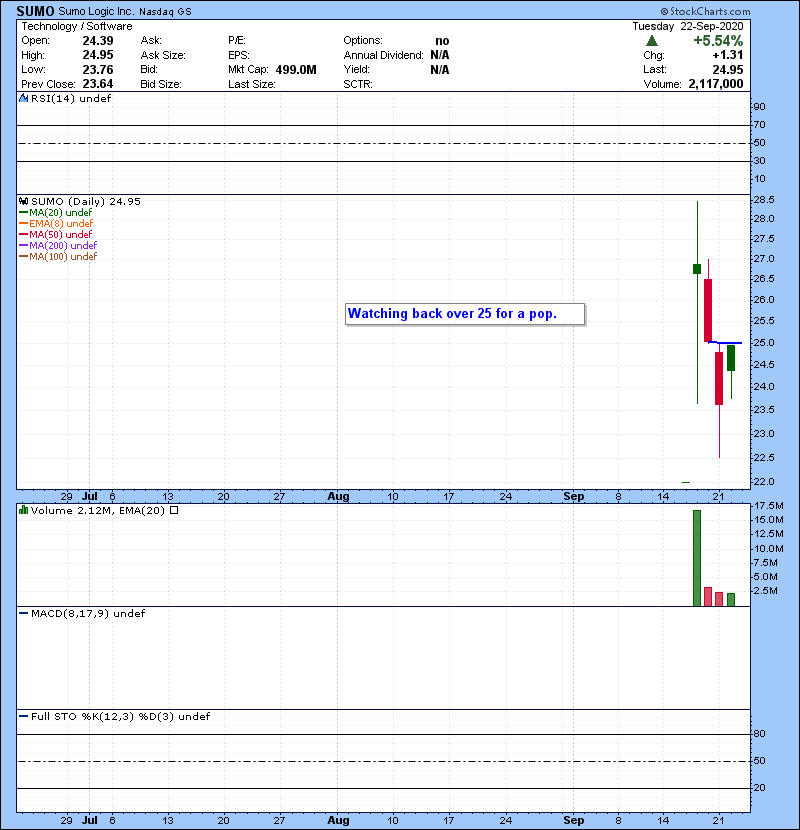The image size is (800, 830).
Task: Click the green up-arrow change indicator
Action: pos(652,41)
